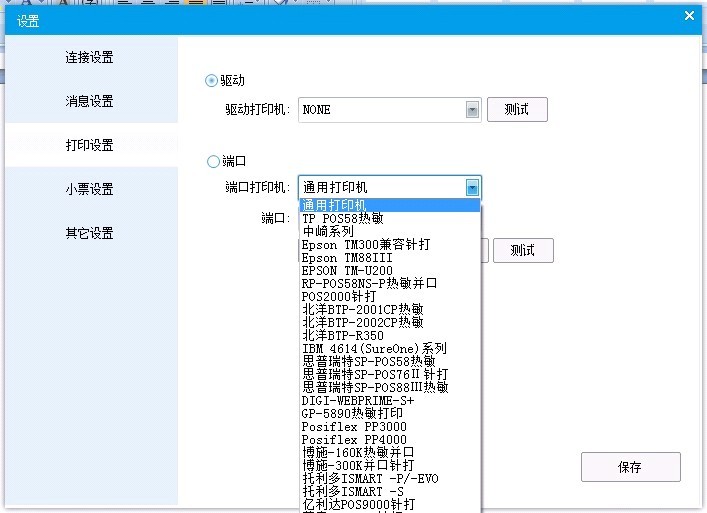This screenshot has width=707, height=513.
Task: Select the 端口 radio button
Action: click(x=211, y=161)
